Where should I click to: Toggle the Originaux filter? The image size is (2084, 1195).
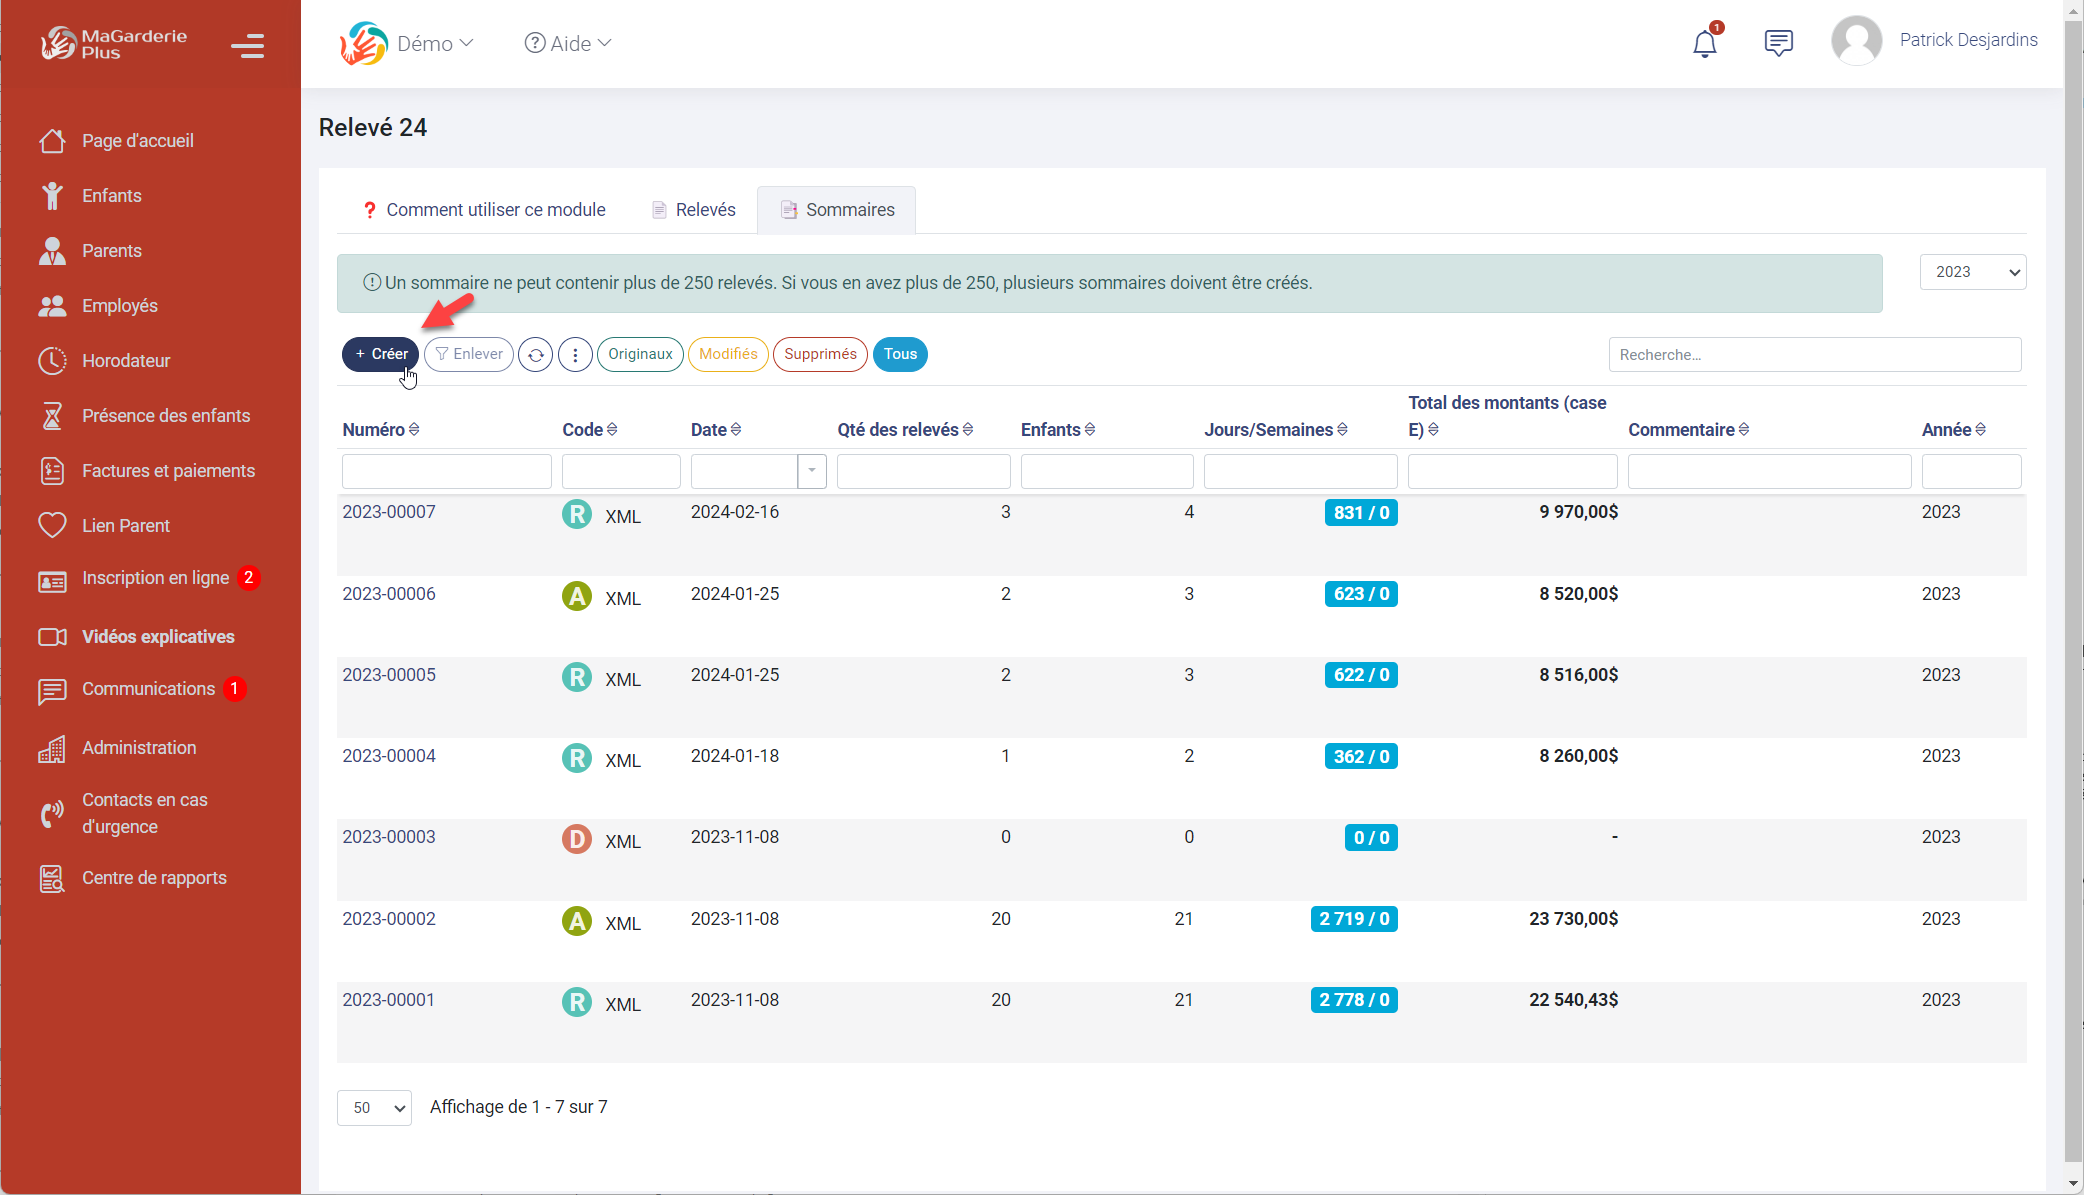pos(640,354)
